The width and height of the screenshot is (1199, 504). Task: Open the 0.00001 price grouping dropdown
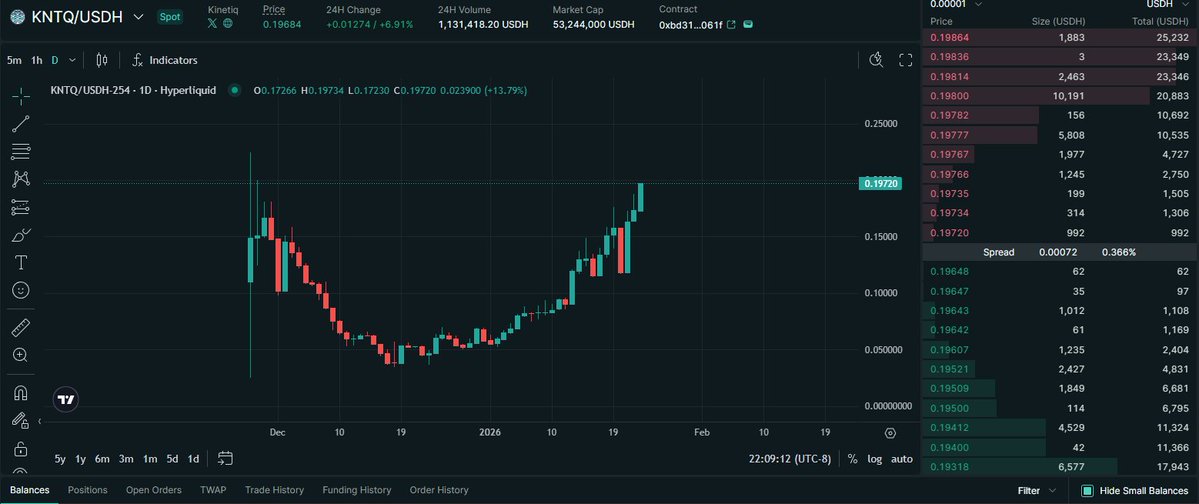pyautogui.click(x=956, y=4)
